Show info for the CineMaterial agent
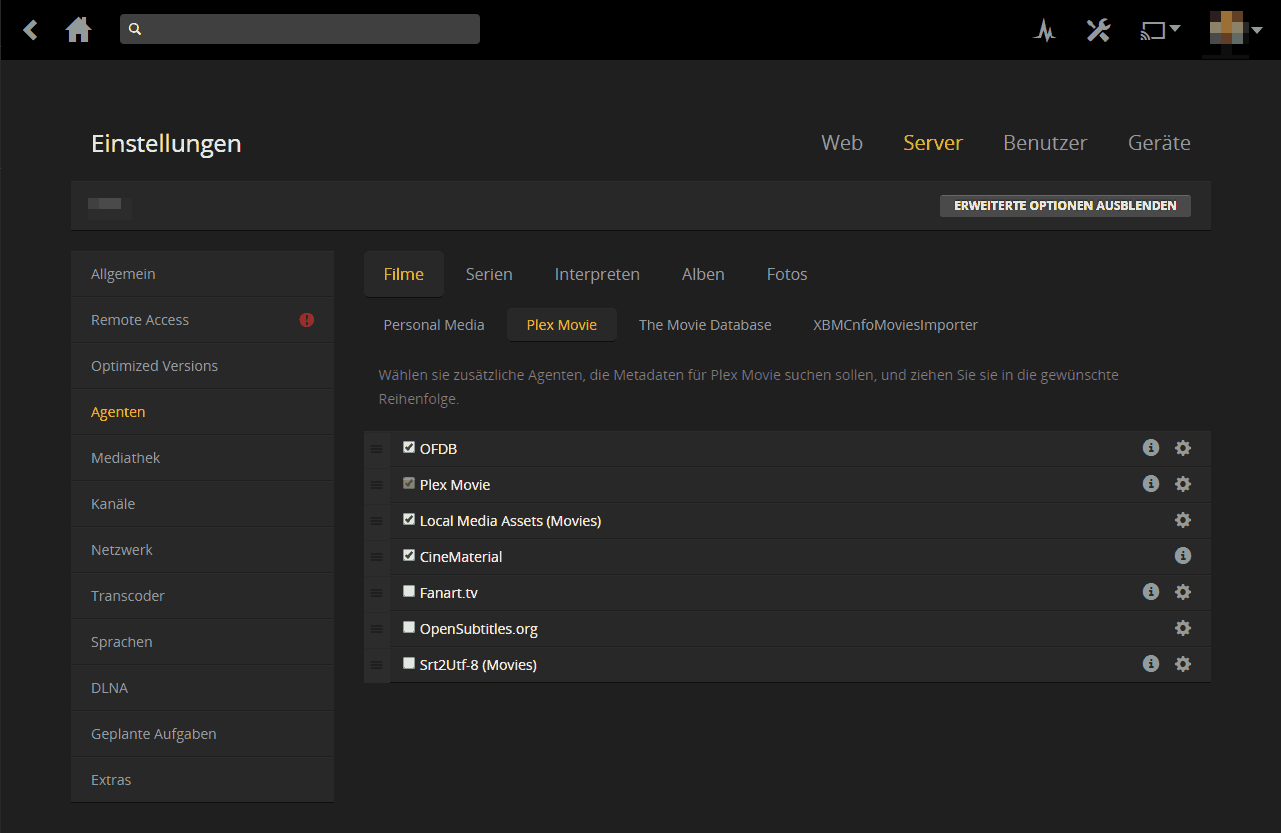 [1183, 556]
